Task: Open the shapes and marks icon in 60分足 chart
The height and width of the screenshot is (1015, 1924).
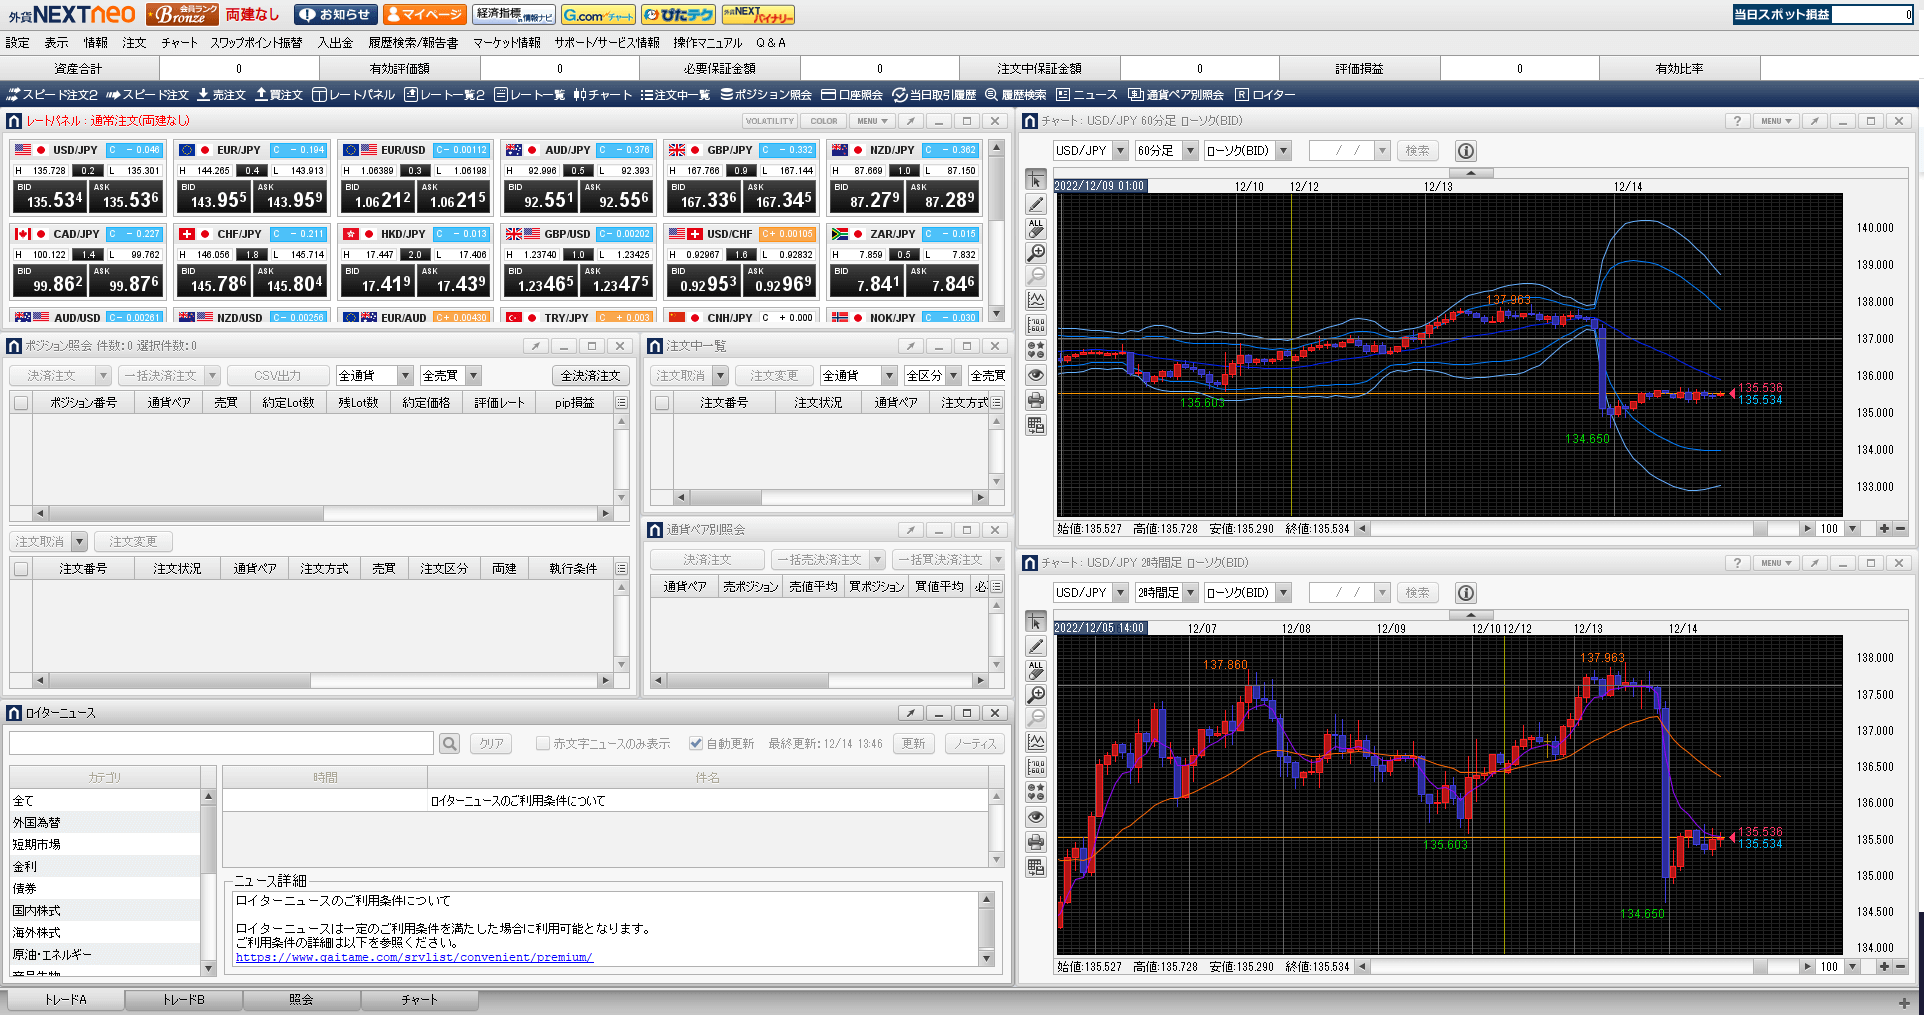Action: 1036,350
